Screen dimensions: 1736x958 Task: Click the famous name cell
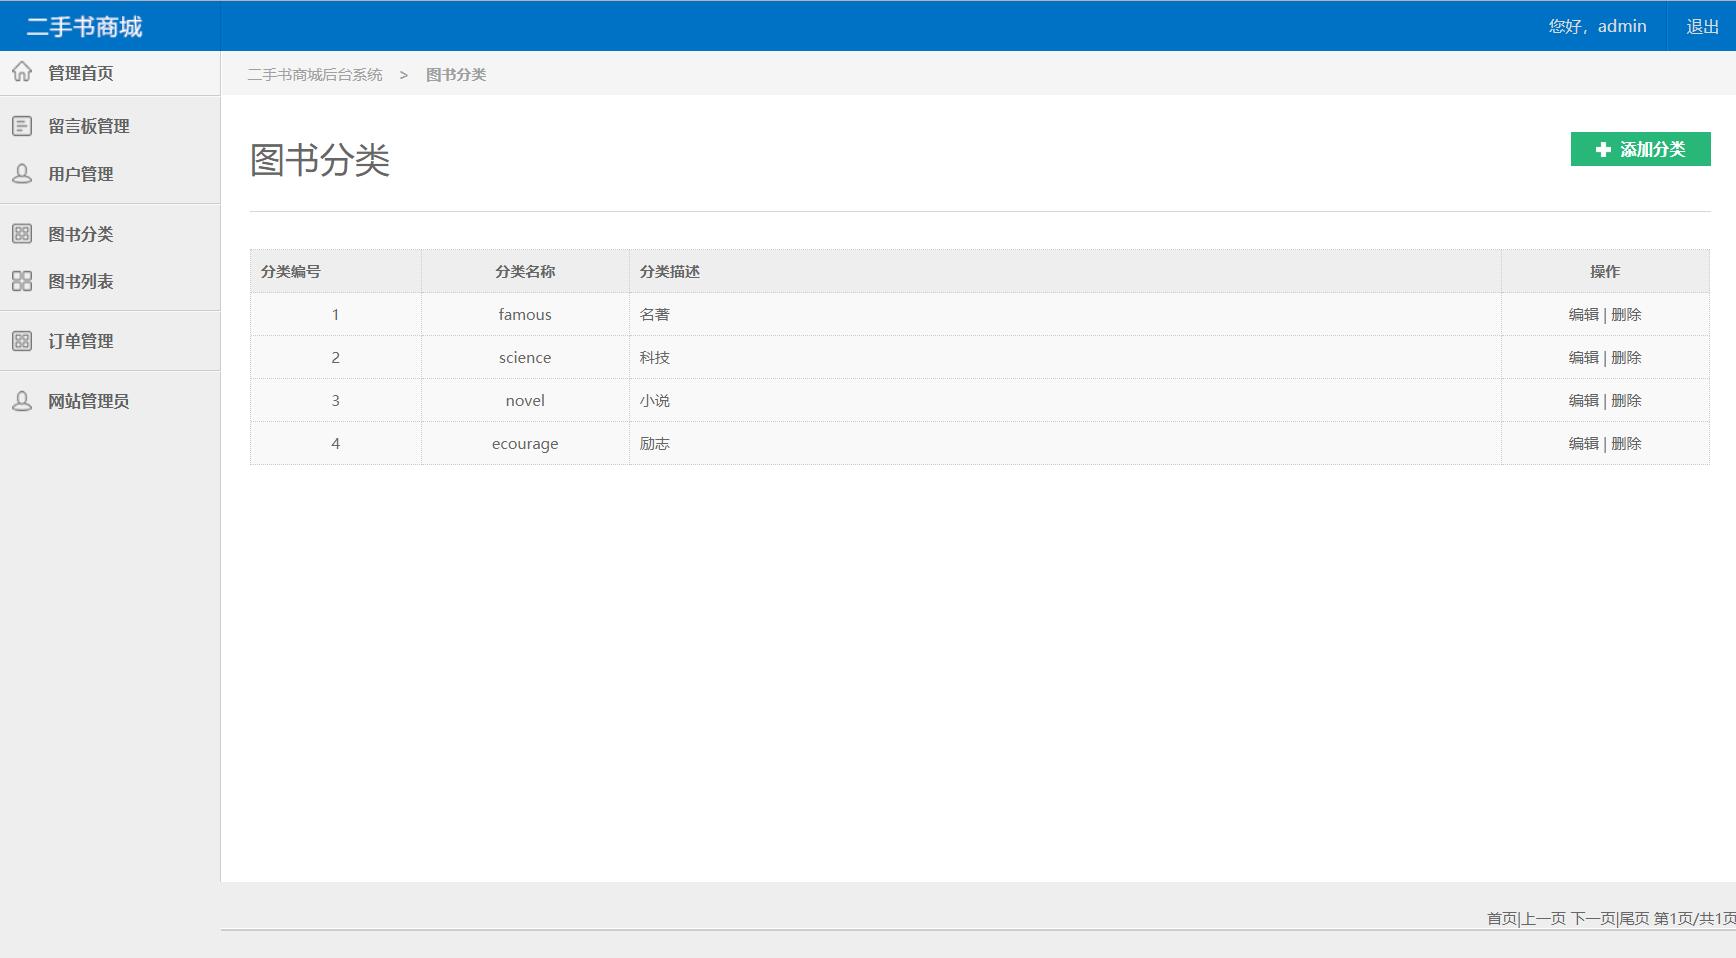[525, 314]
